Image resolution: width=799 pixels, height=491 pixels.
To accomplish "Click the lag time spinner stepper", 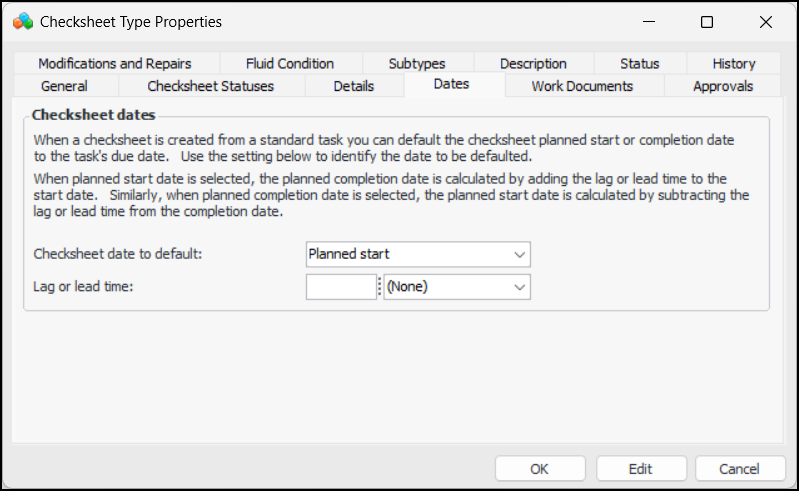I will 379,287.
